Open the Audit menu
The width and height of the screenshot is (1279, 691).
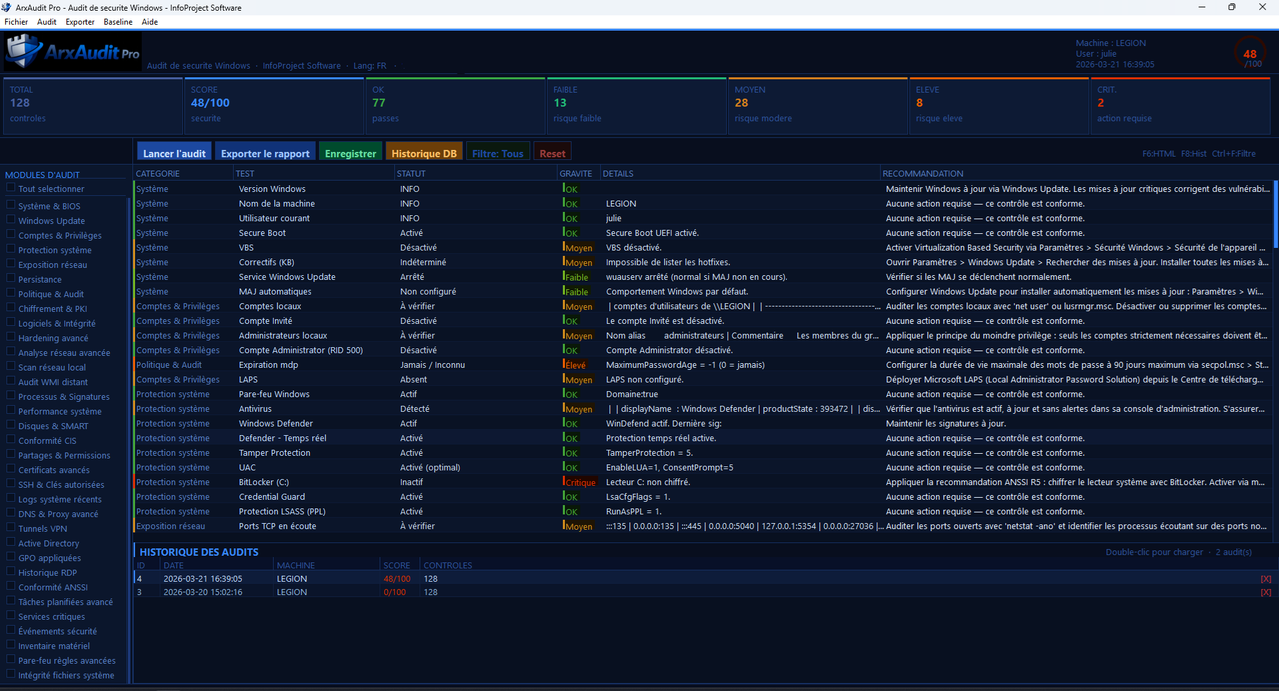[x=47, y=21]
